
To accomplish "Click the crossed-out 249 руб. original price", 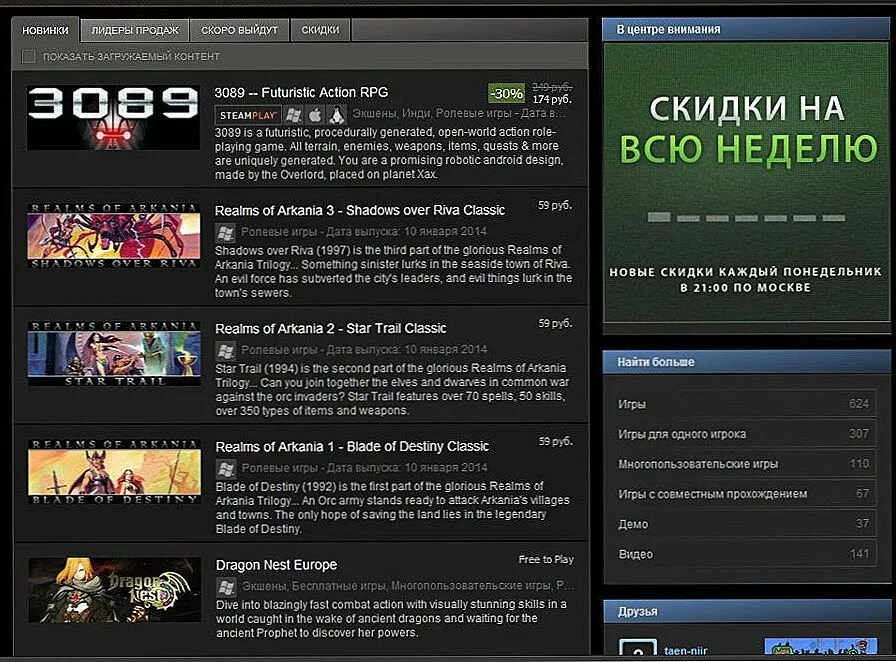I will click(552, 87).
